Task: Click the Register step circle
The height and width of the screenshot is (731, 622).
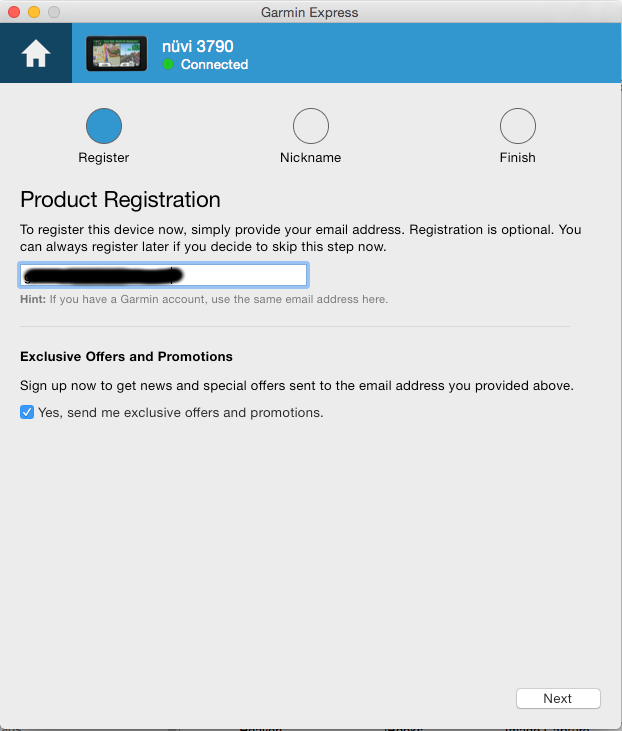Action: coord(104,126)
